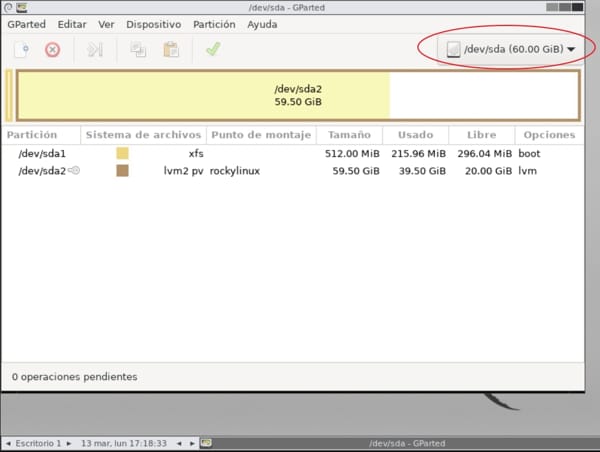Minimize the GParted window
This screenshot has height=452, width=600.
pyautogui.click(x=552, y=7)
